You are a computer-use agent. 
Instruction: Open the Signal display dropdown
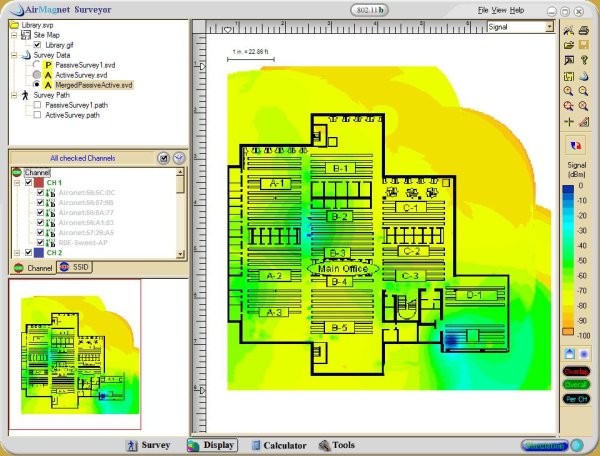pyautogui.click(x=549, y=27)
